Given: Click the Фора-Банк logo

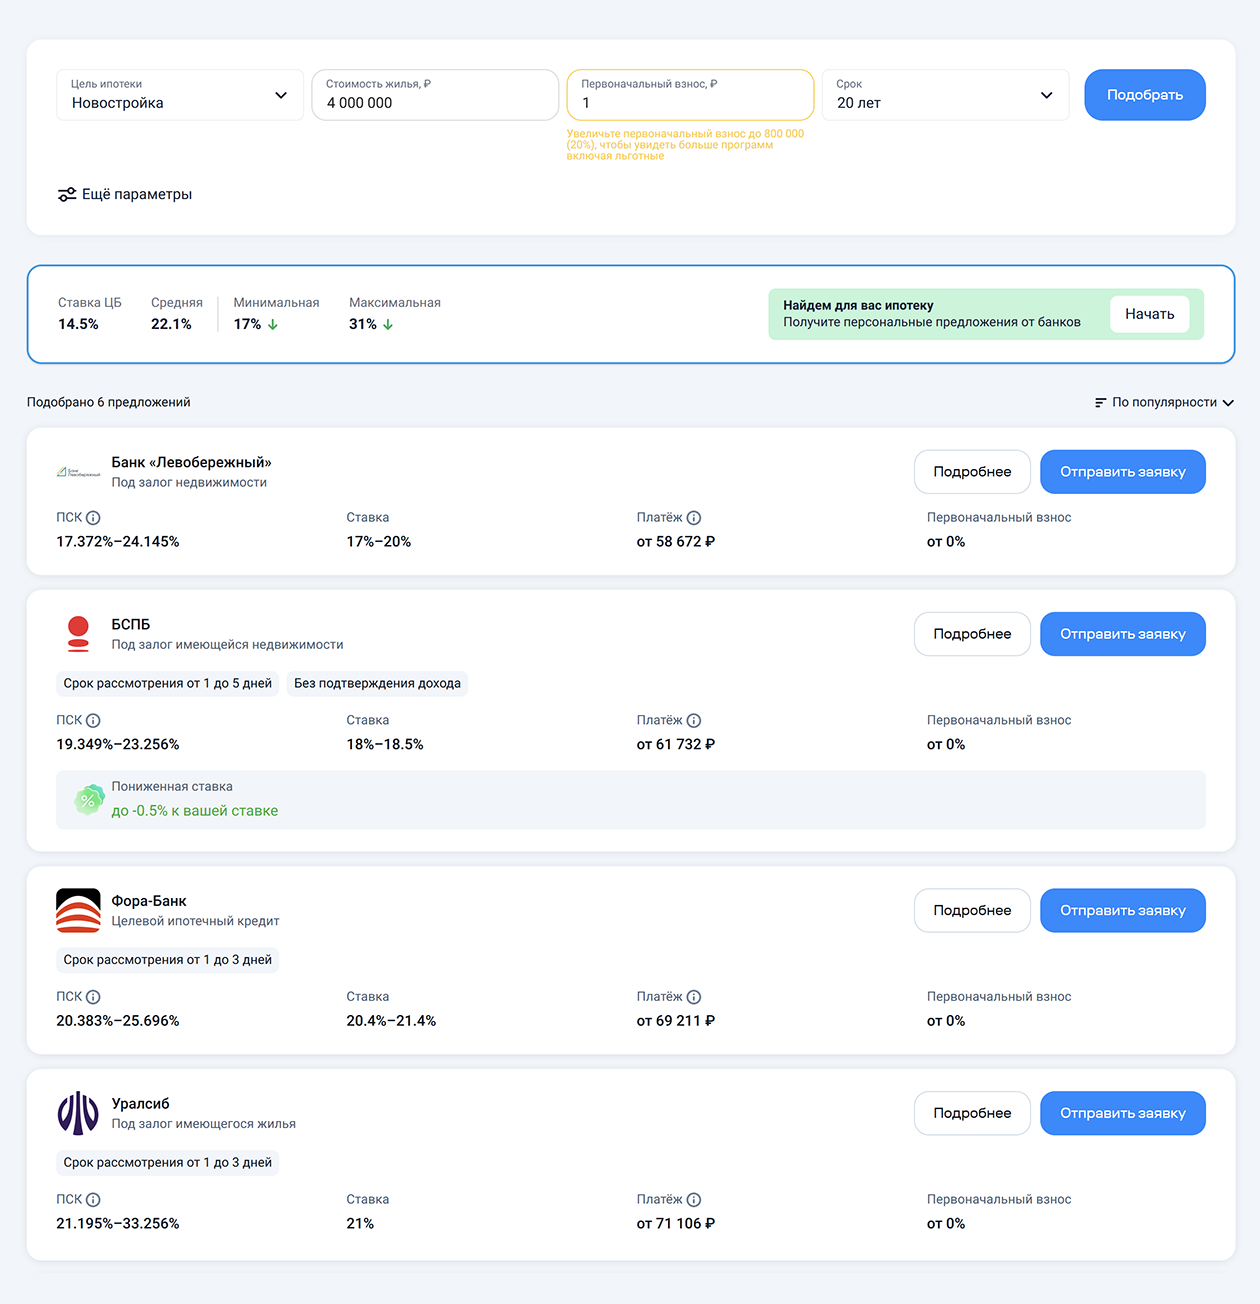Looking at the screenshot, I should tap(78, 910).
